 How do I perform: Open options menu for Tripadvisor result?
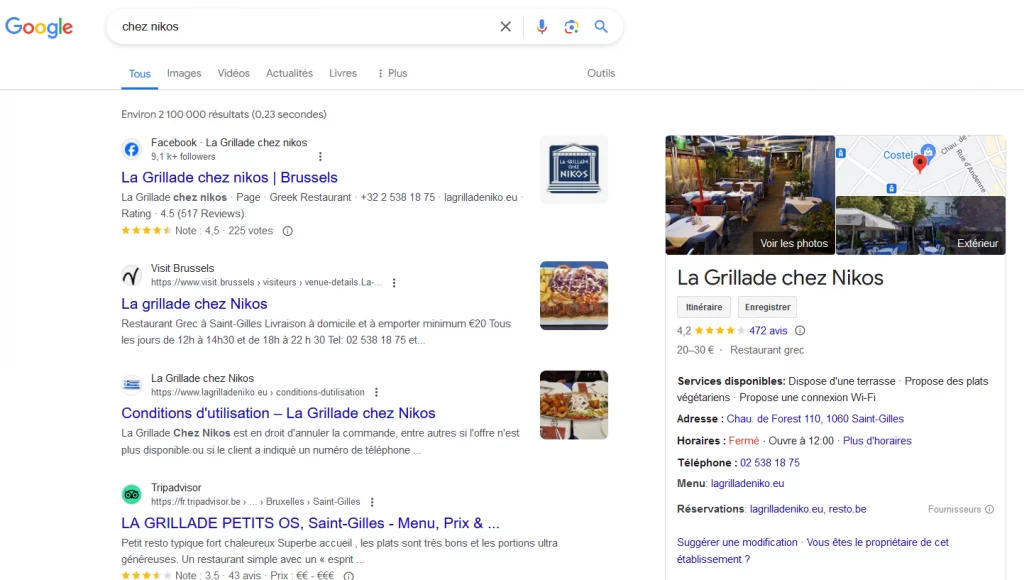[x=372, y=502]
